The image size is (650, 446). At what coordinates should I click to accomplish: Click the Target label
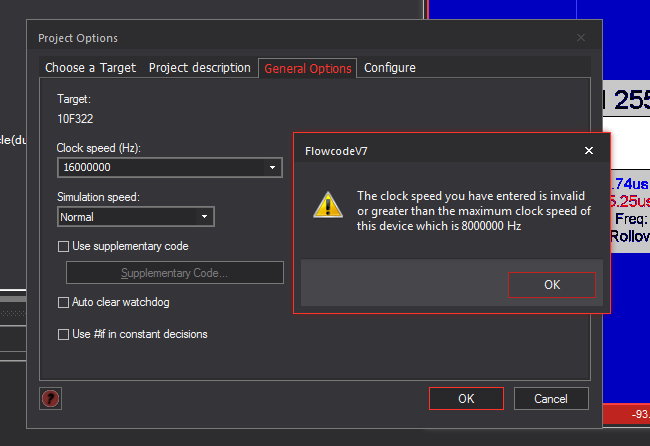(74, 99)
